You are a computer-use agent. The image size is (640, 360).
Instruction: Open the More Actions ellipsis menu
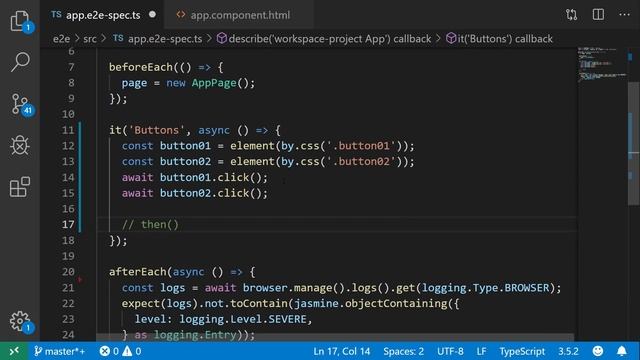624,15
